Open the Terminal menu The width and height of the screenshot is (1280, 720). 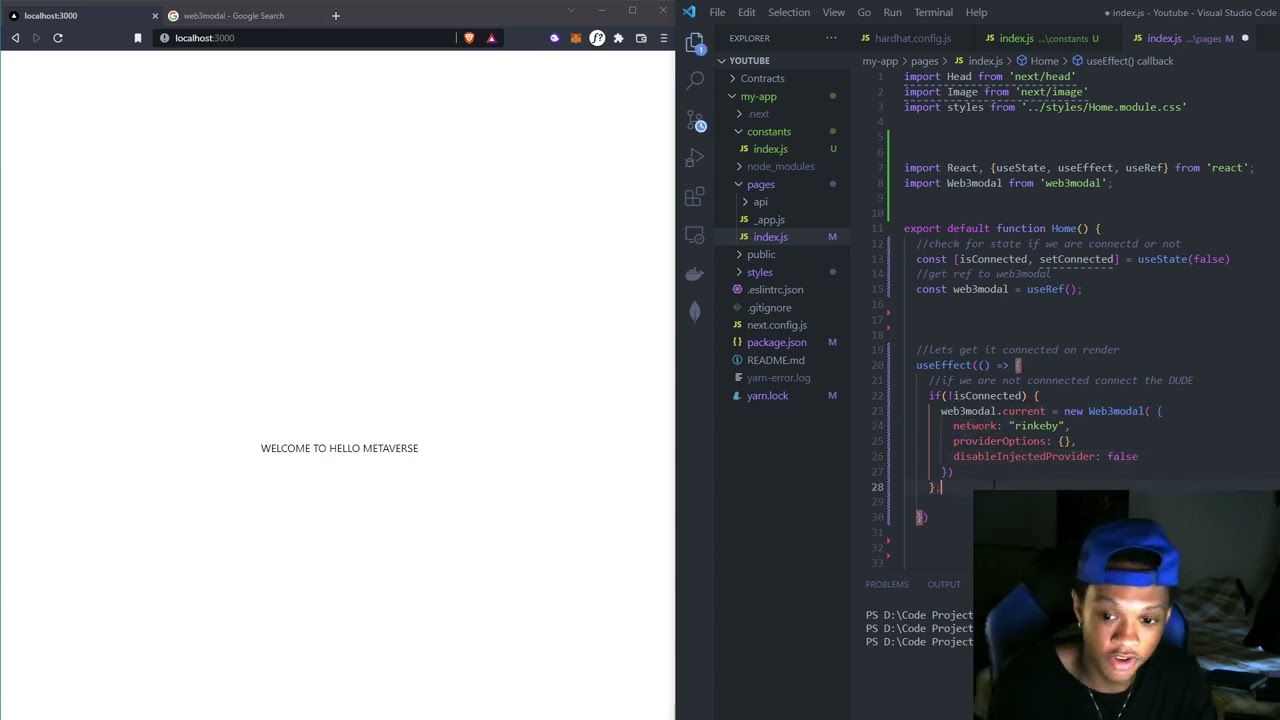click(933, 12)
